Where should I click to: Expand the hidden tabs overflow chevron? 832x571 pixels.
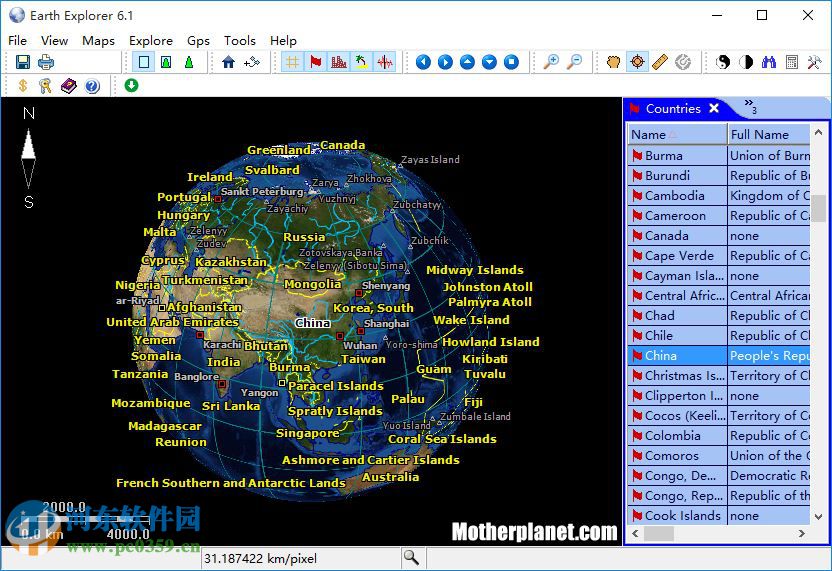[749, 107]
